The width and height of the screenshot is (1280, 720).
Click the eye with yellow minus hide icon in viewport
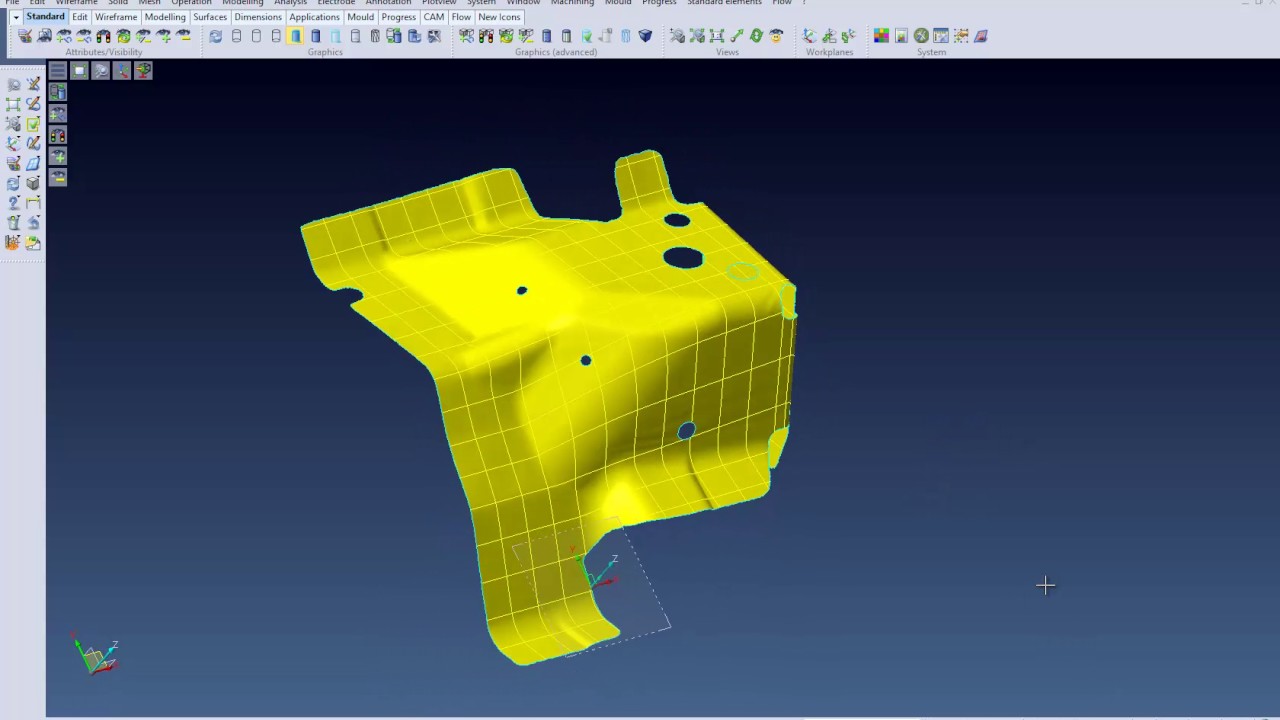tap(57, 178)
